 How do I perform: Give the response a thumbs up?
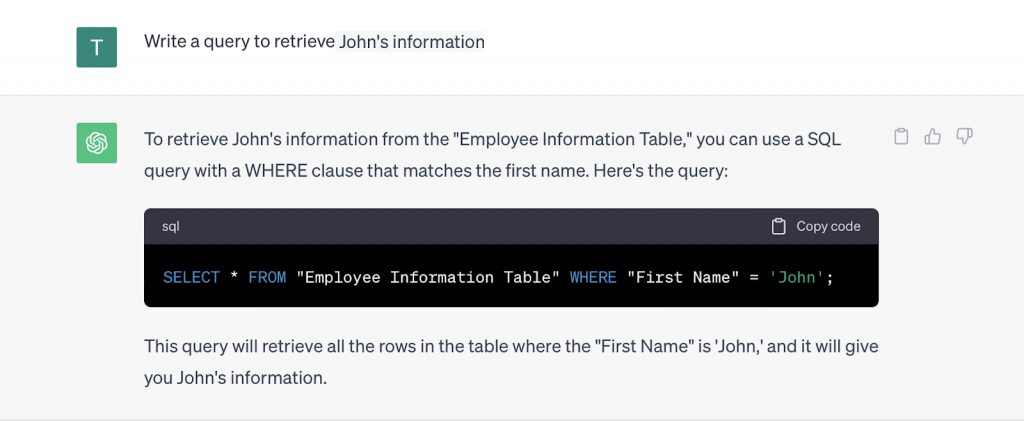[x=933, y=136]
